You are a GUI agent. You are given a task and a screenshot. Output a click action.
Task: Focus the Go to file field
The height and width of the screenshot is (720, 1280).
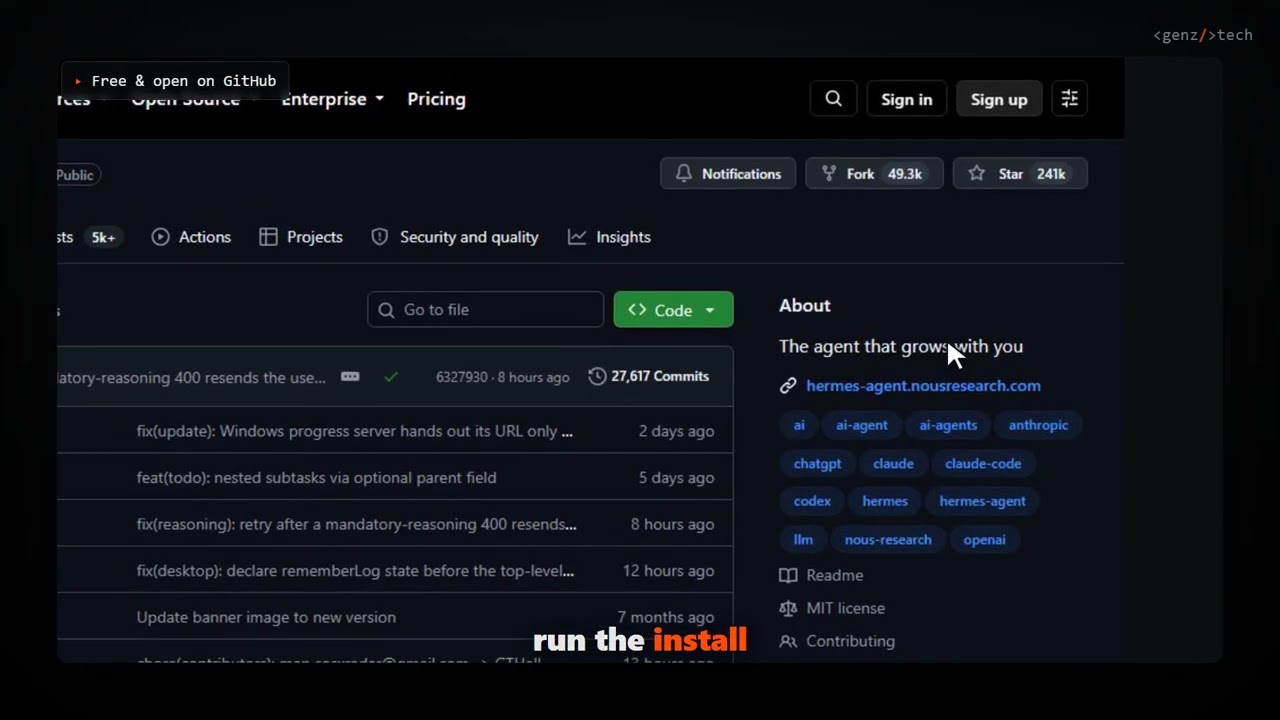coord(485,310)
